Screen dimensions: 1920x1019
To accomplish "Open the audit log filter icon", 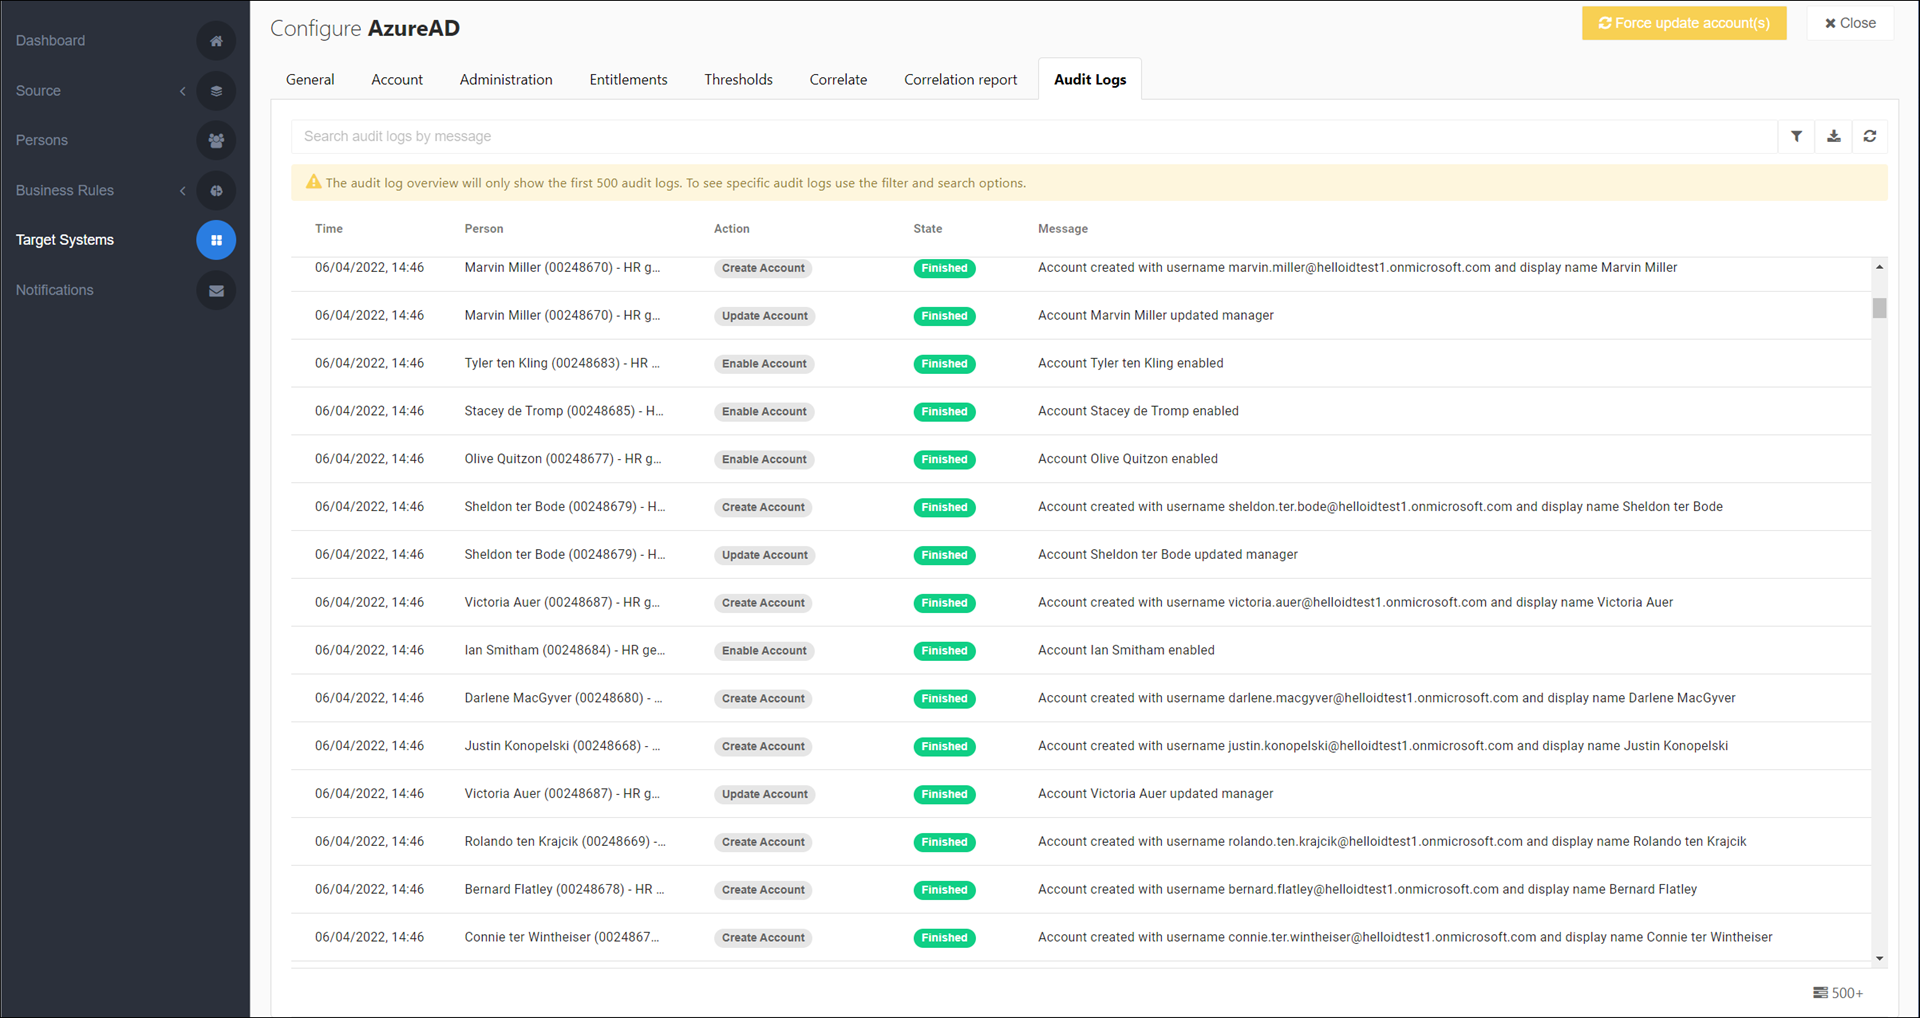I will pos(1796,136).
